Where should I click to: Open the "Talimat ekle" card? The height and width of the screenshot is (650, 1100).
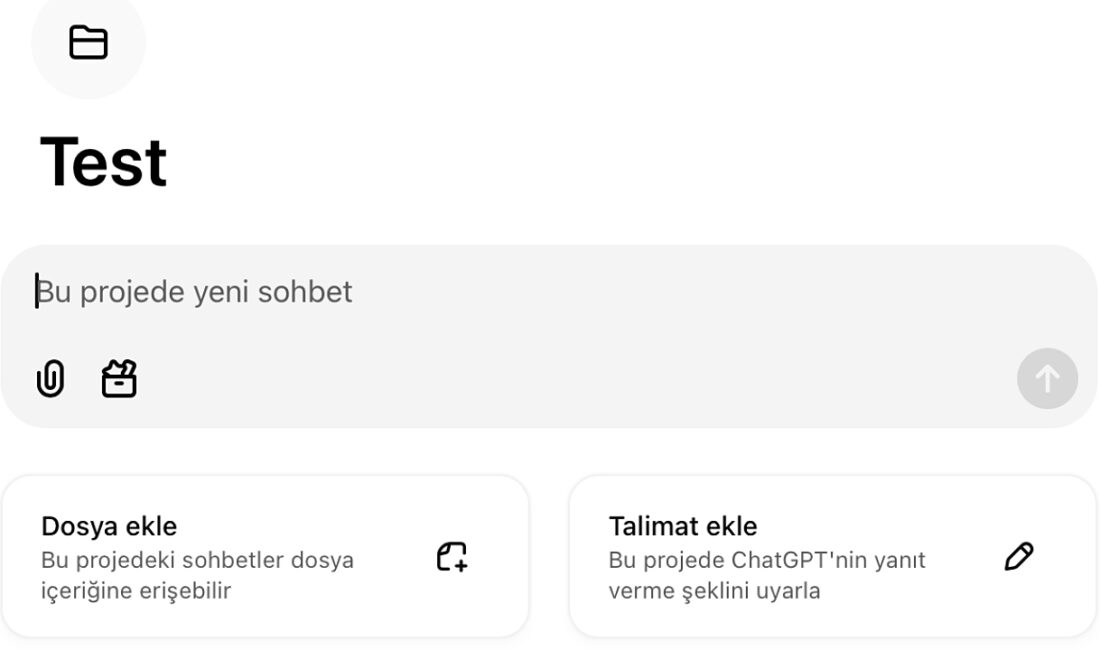pyautogui.click(x=832, y=556)
